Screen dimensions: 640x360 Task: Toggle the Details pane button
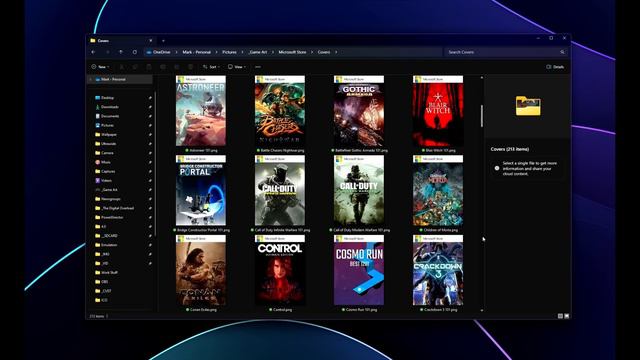(555, 67)
